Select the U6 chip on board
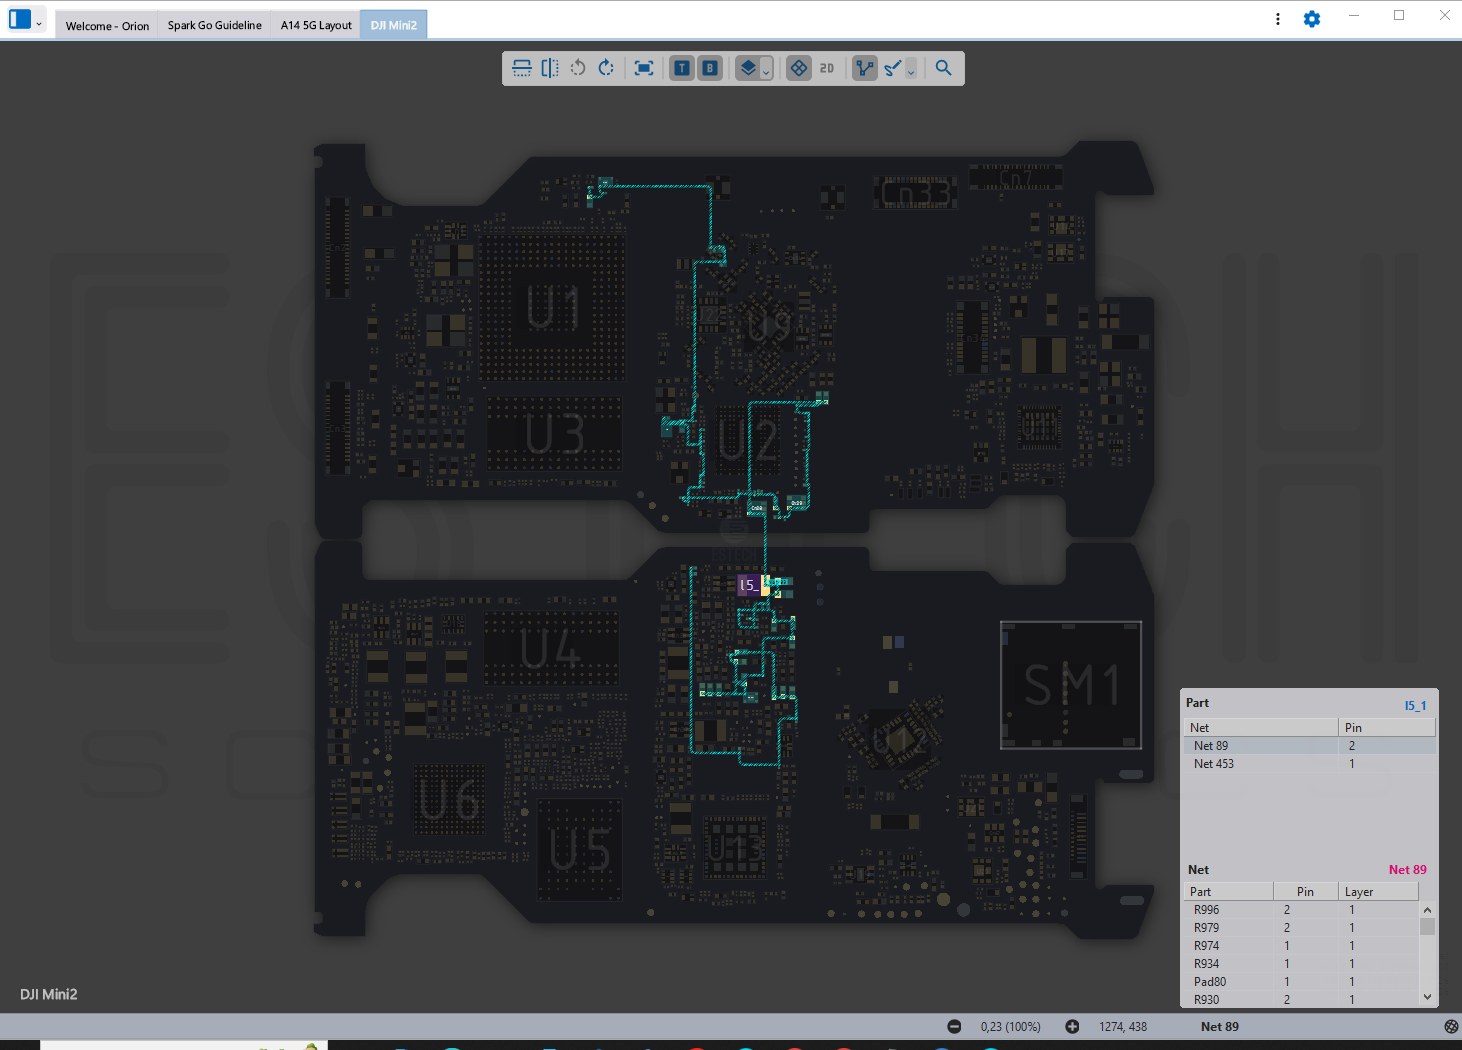The height and width of the screenshot is (1050, 1462). [x=450, y=800]
